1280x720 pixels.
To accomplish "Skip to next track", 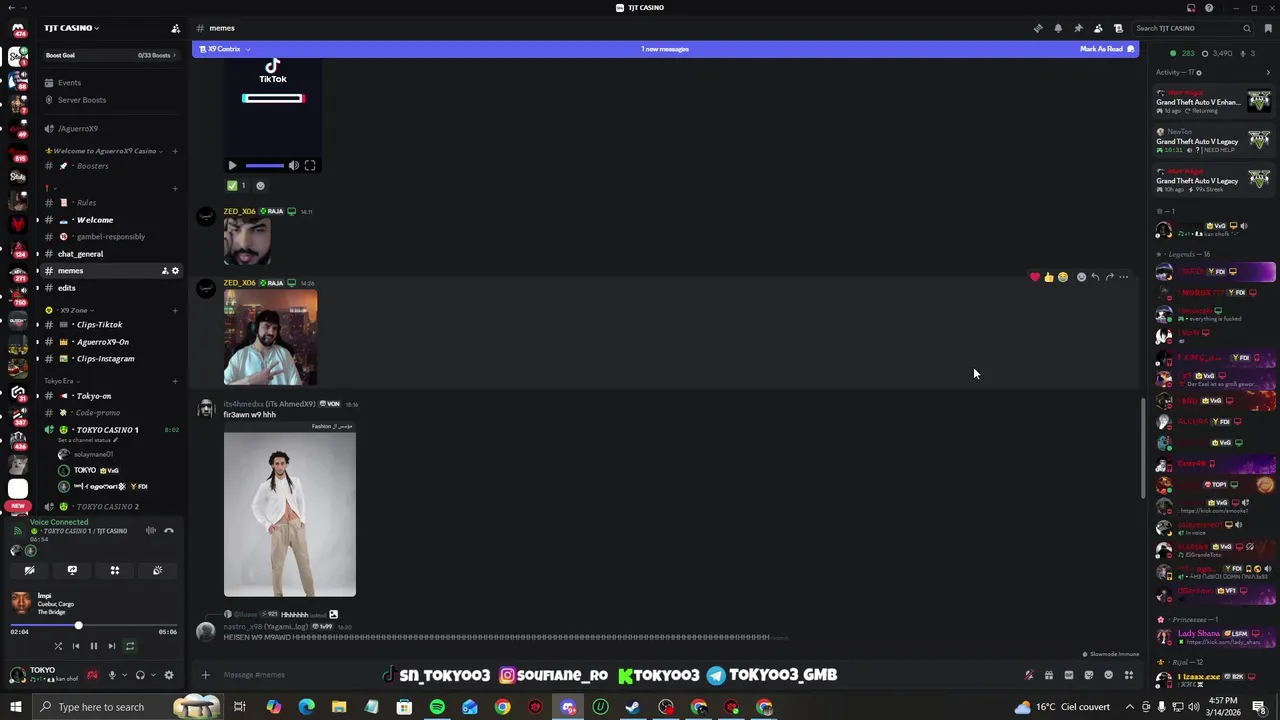I will 112,646.
